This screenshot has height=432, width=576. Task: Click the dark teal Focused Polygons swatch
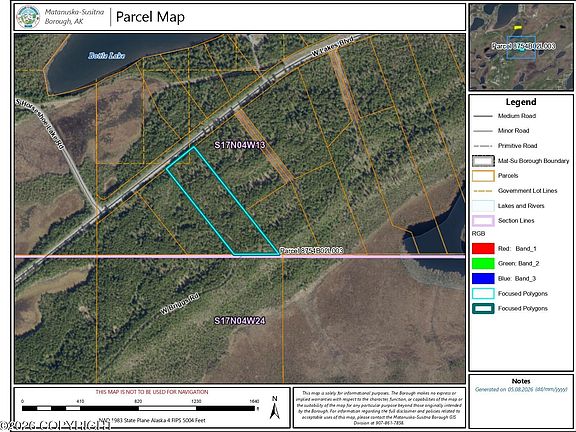pyautogui.click(x=483, y=309)
